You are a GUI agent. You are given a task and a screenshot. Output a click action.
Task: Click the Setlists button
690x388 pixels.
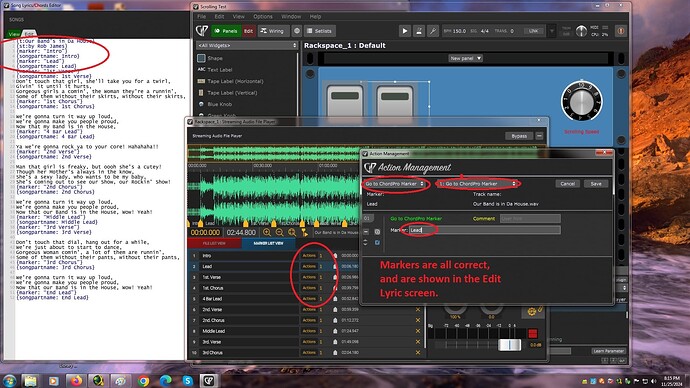tap(319, 31)
